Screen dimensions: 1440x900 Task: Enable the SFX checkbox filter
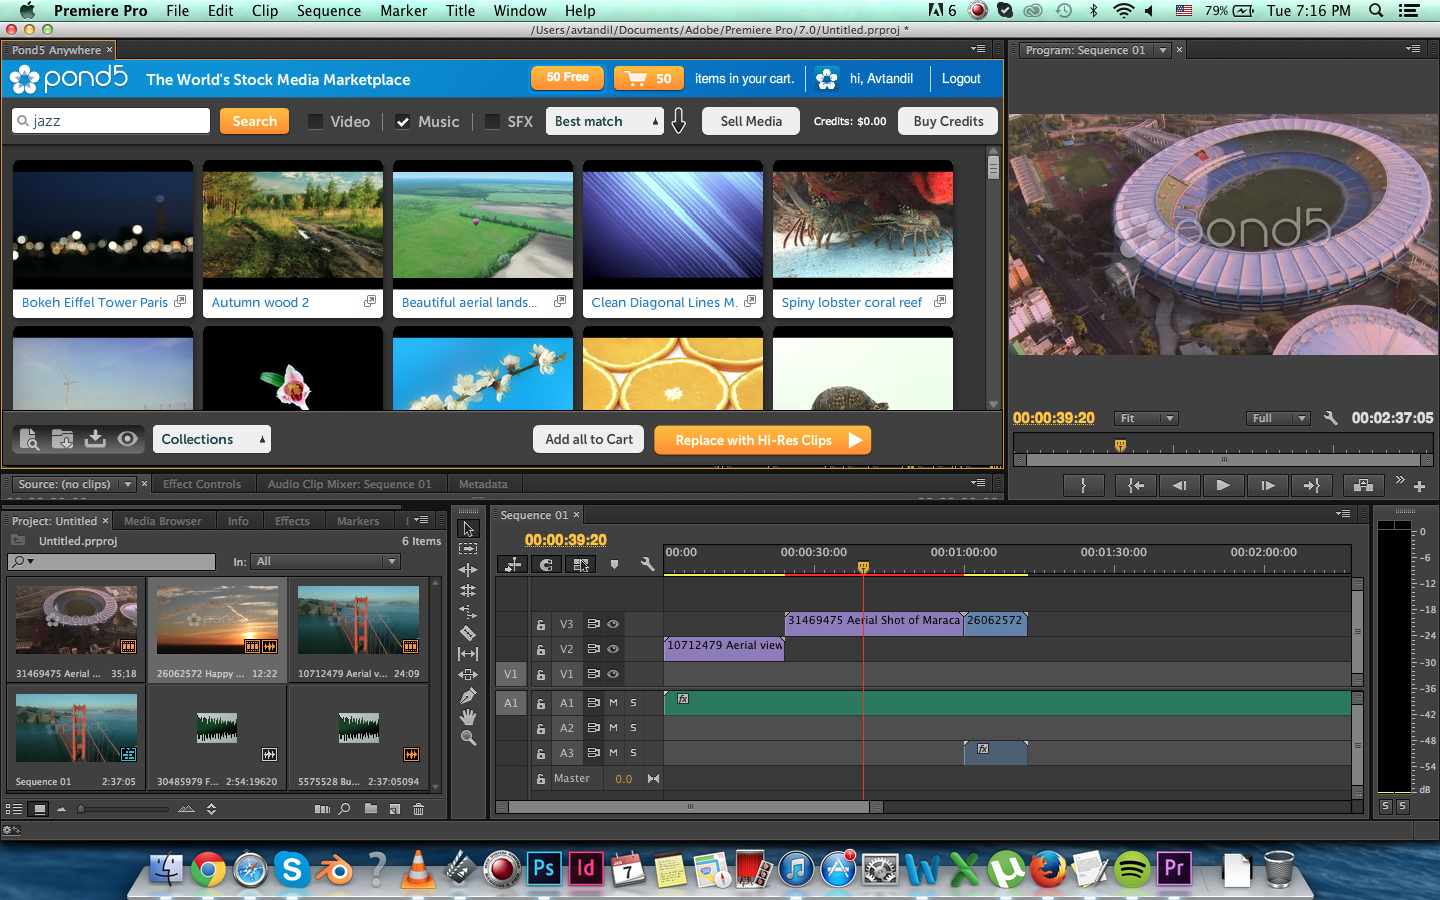click(x=492, y=122)
